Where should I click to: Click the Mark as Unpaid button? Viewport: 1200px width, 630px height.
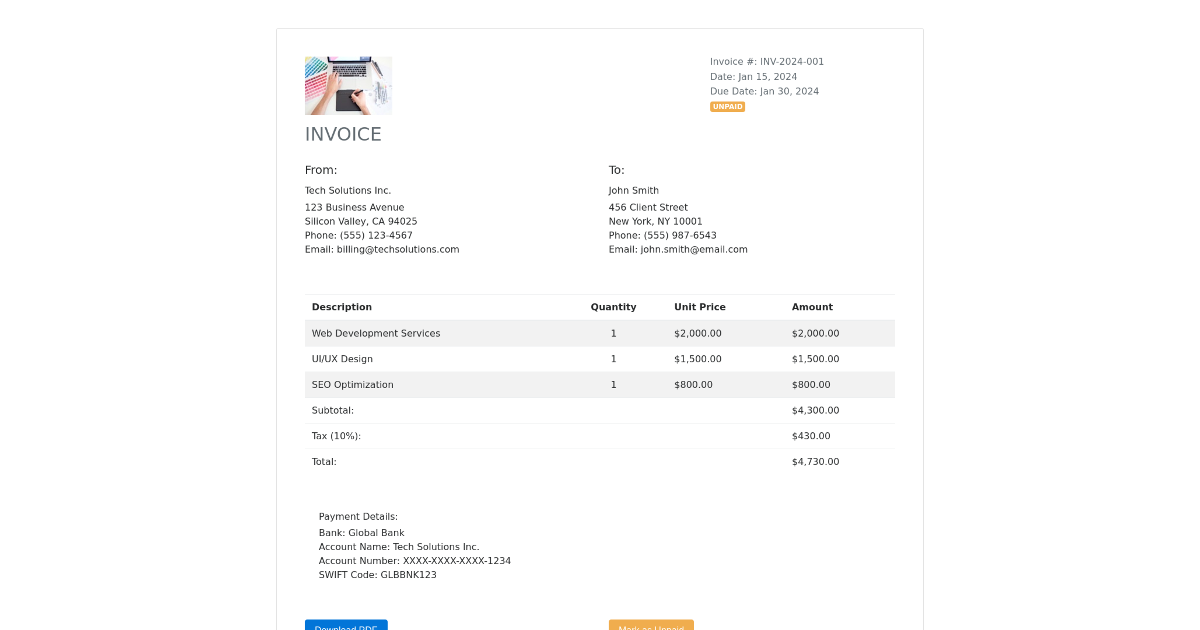651,626
